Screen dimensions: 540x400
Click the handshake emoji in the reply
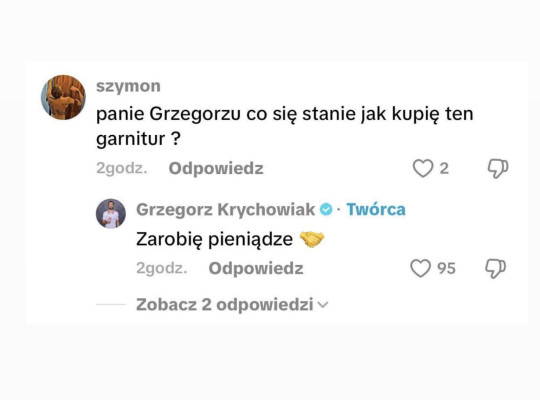tap(312, 239)
